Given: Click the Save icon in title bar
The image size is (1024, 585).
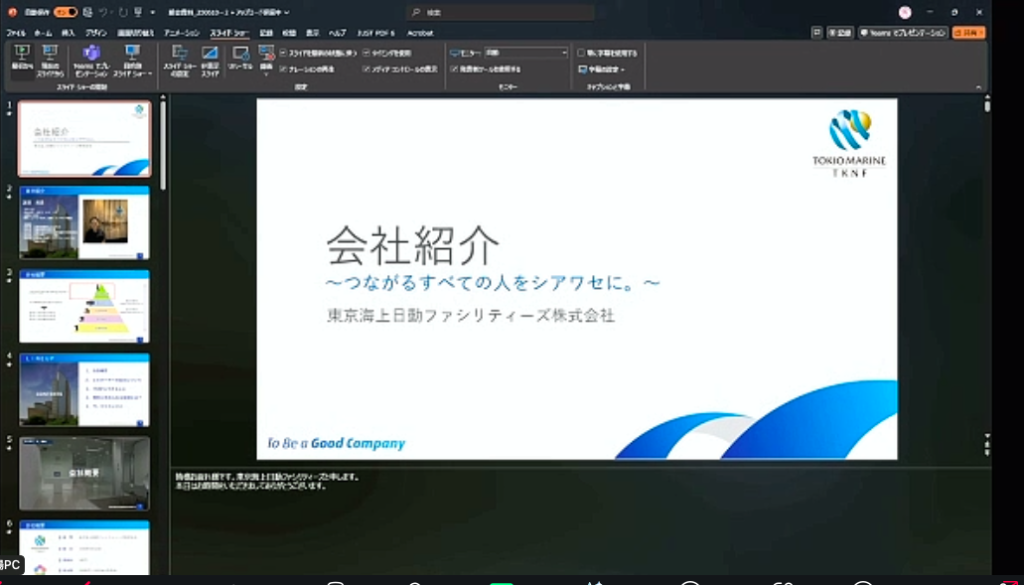Looking at the screenshot, I should tap(88, 12).
